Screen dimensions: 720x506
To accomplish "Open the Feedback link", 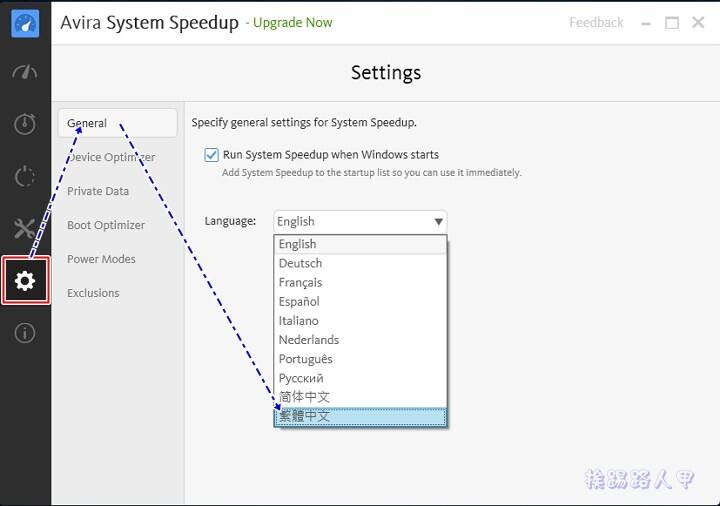I will [596, 22].
